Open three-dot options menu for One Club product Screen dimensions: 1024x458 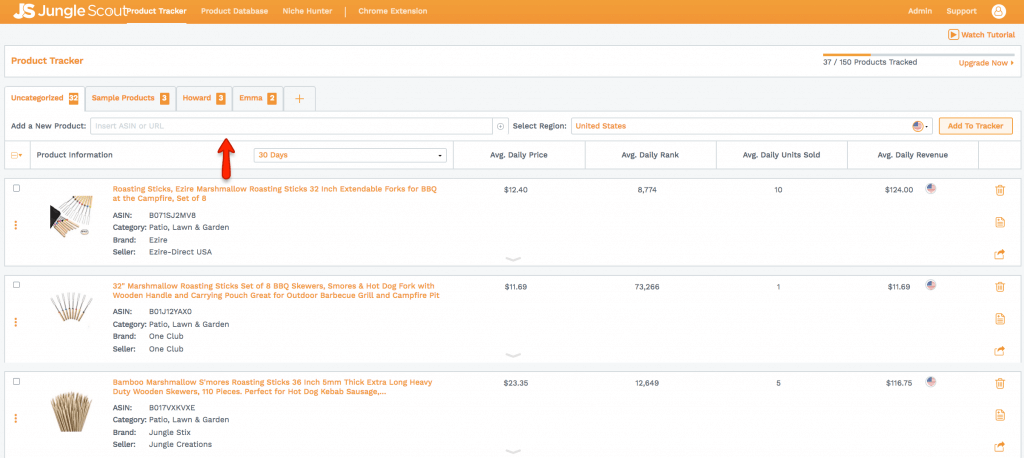point(16,322)
